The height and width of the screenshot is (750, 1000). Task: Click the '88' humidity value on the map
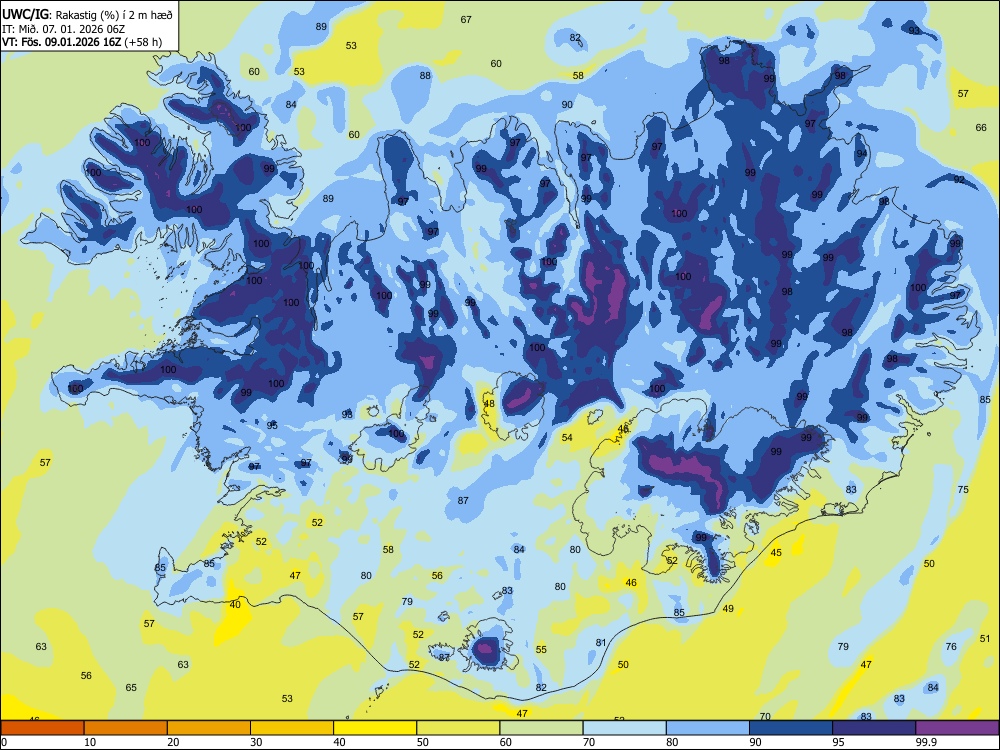click(x=425, y=75)
